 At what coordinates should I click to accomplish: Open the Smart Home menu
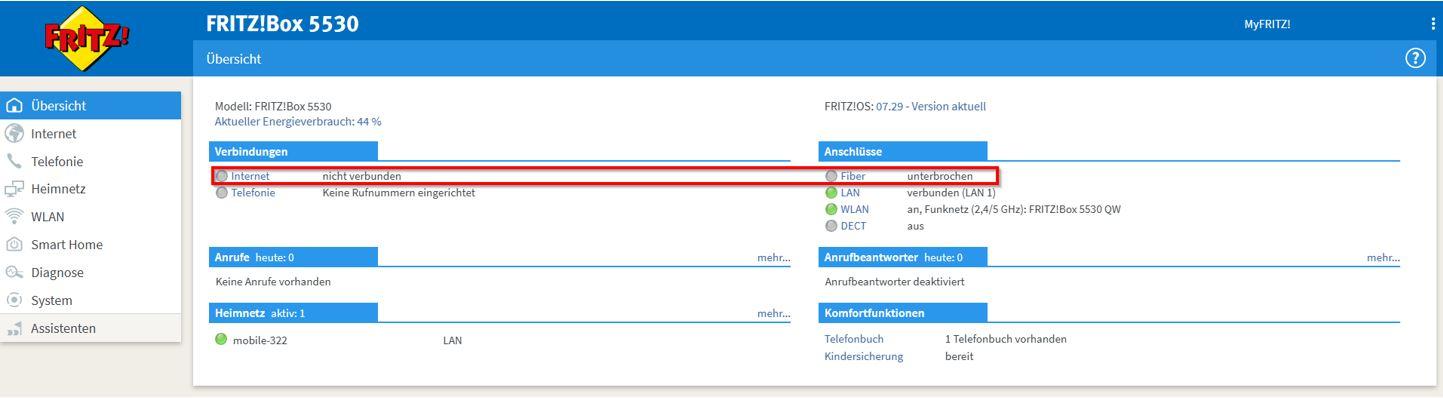pos(91,245)
